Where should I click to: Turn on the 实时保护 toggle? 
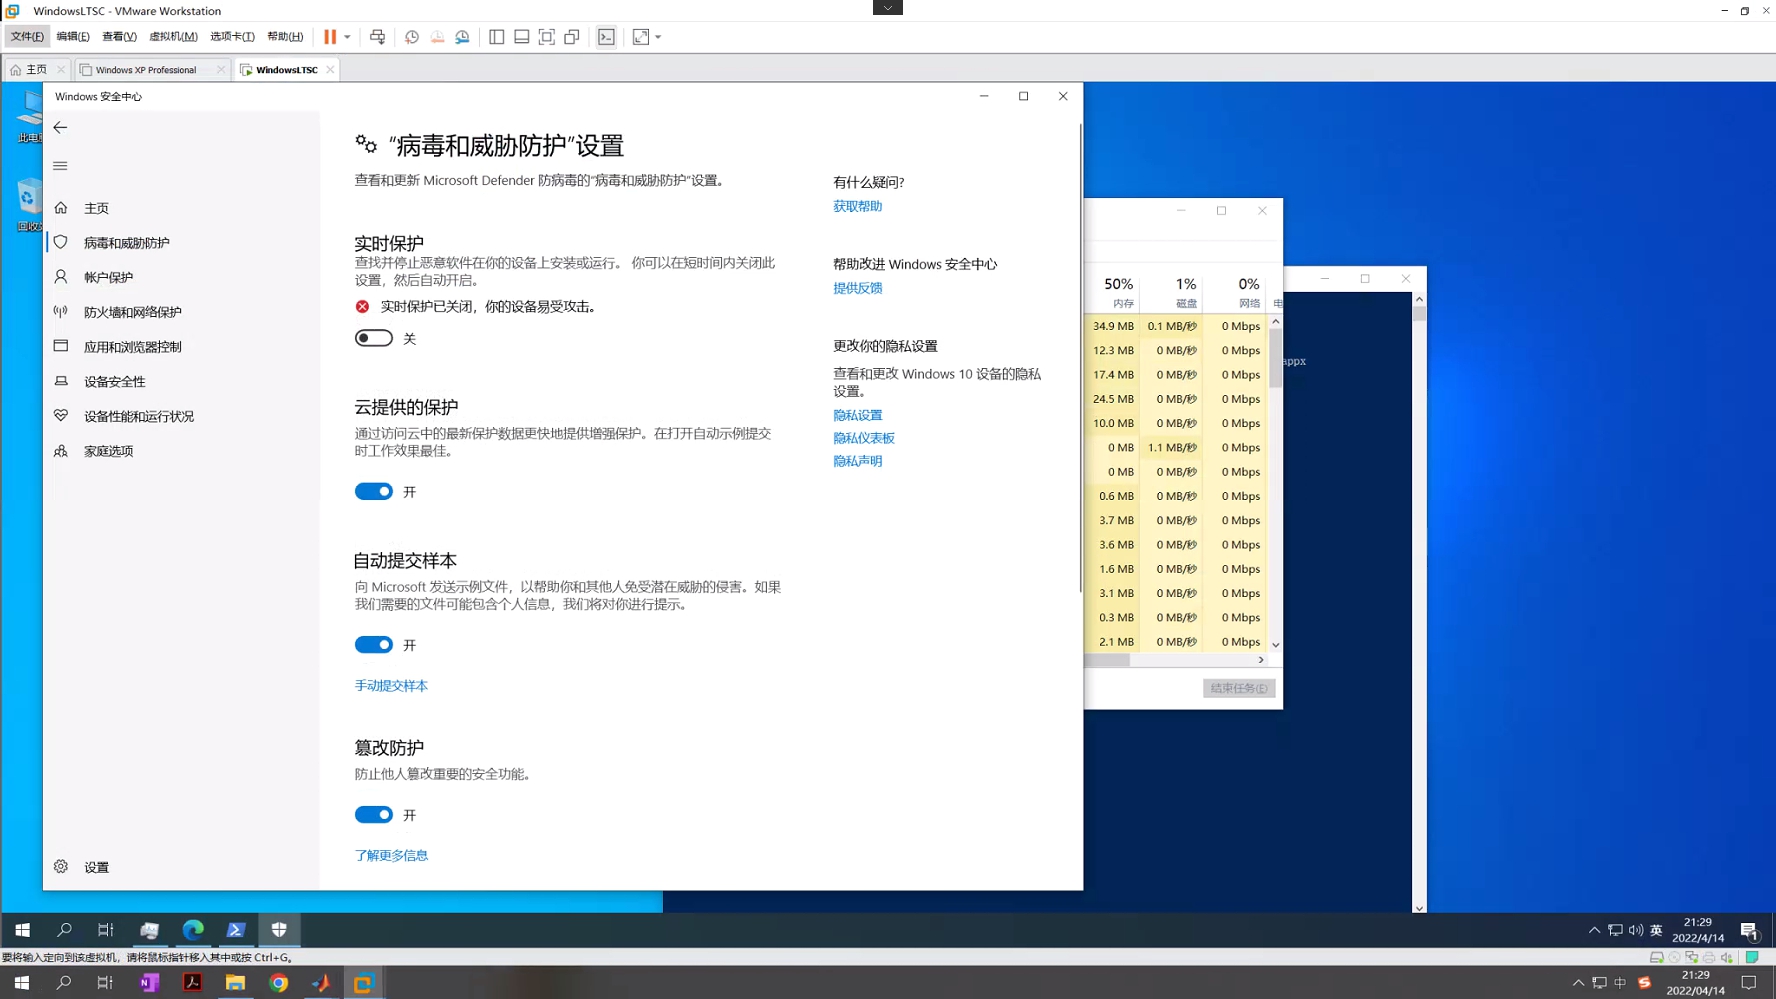[x=374, y=338]
